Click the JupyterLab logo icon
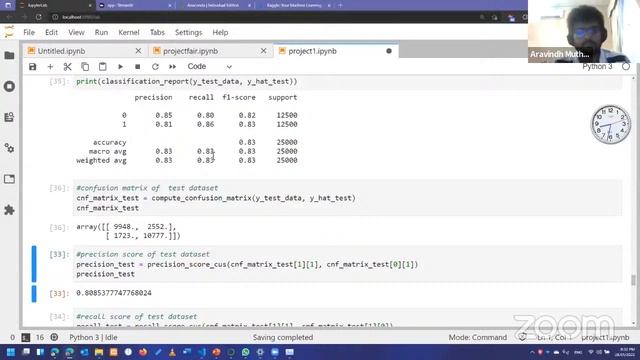The image size is (640, 360). (9, 32)
